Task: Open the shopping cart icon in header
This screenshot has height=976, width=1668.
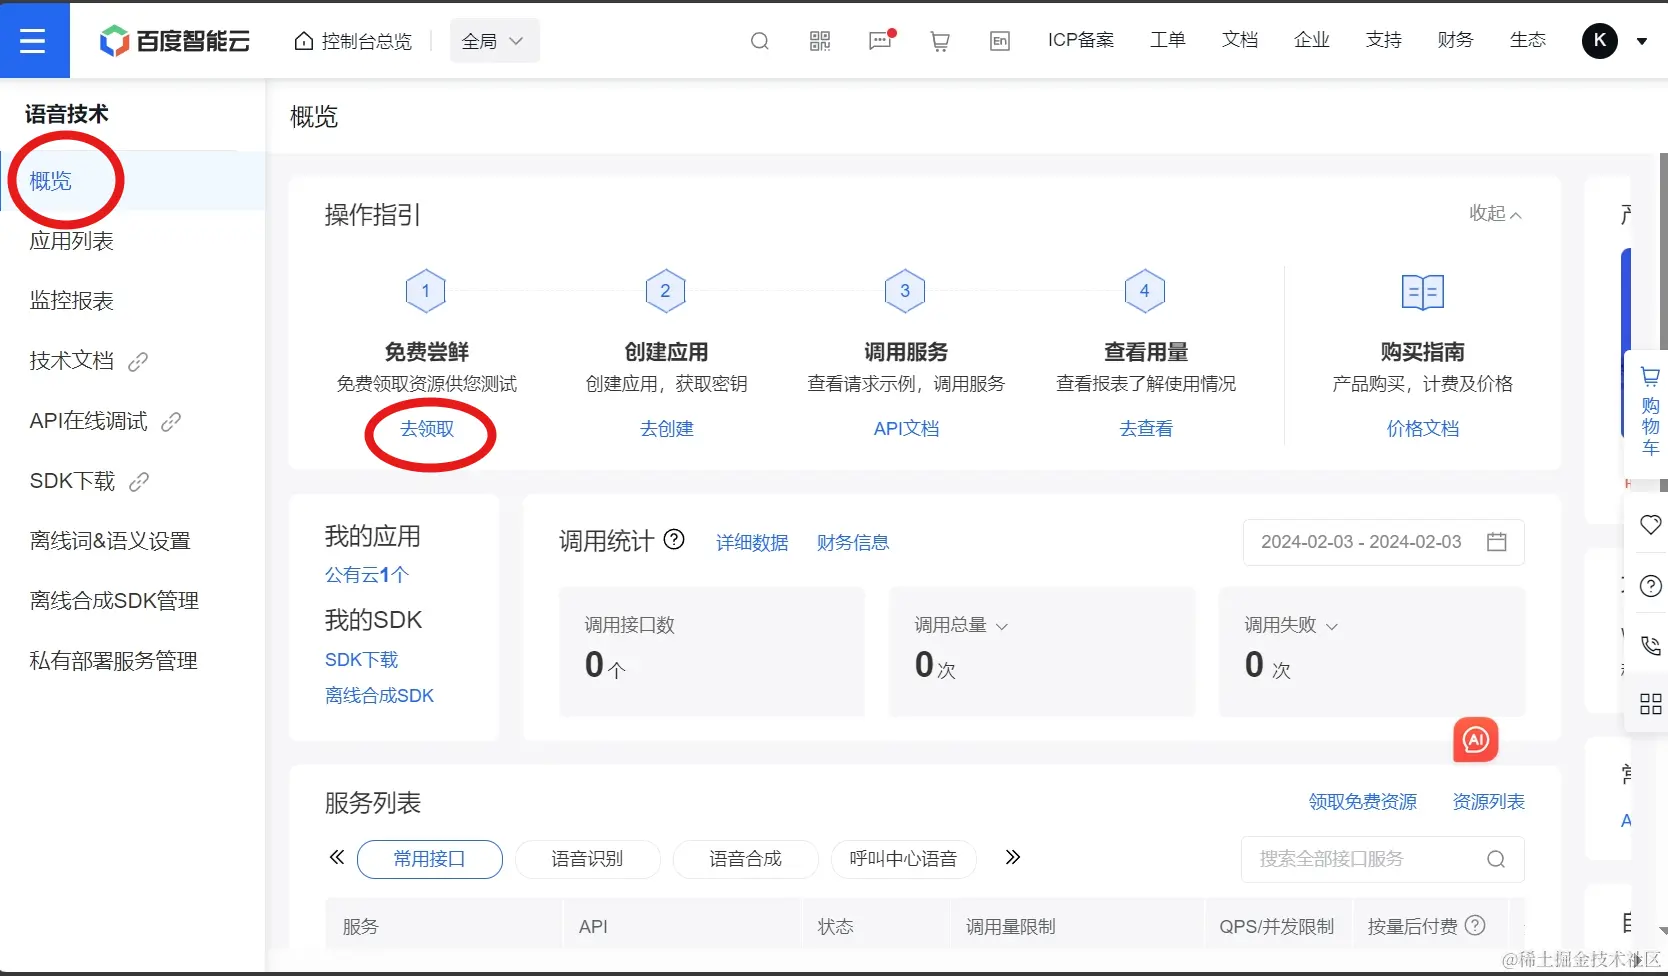Action: tap(940, 41)
